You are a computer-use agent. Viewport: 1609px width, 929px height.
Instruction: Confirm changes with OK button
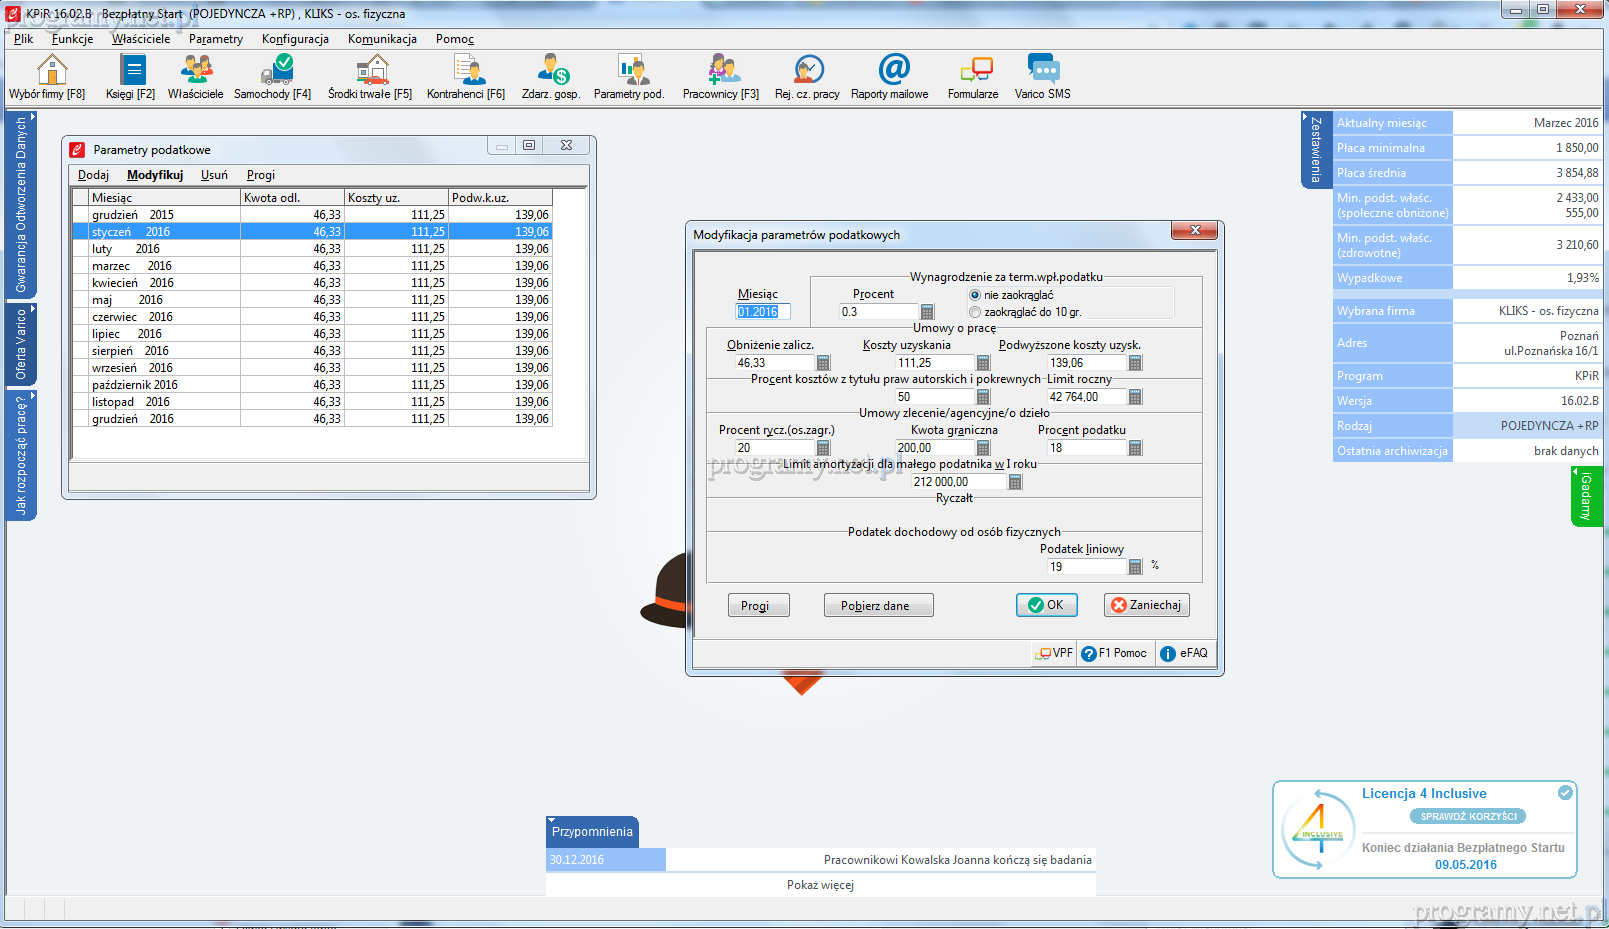[x=1046, y=605]
